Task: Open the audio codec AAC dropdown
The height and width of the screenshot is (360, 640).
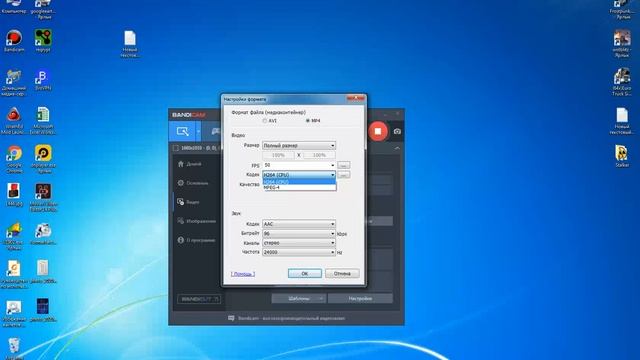Action: pyautogui.click(x=299, y=224)
